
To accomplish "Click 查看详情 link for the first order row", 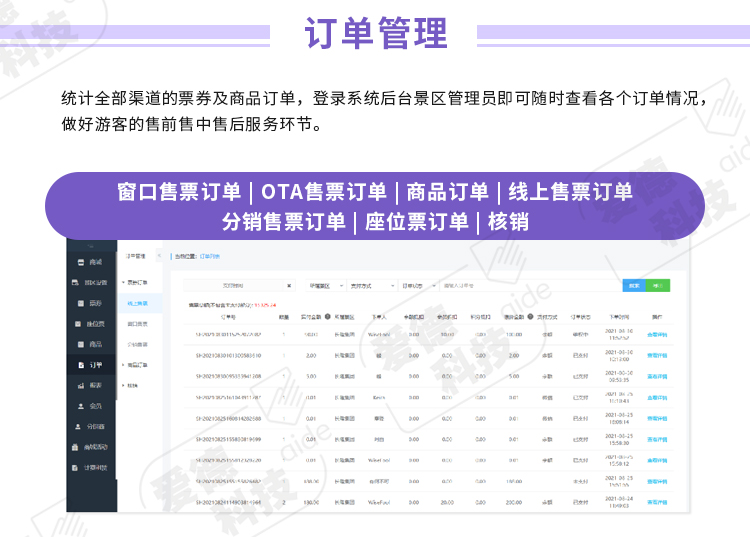I will [x=659, y=335].
